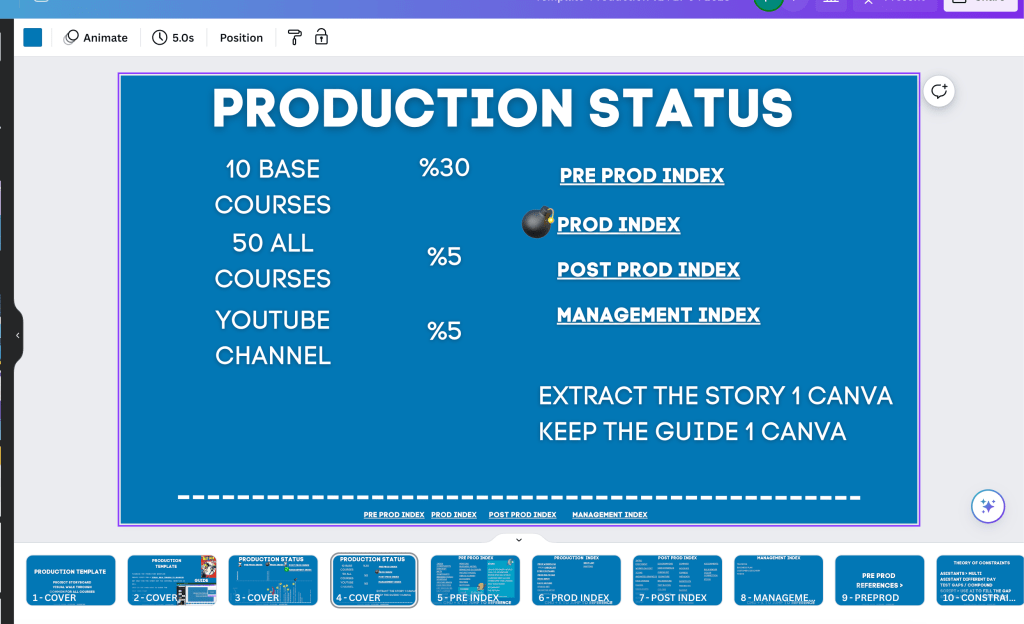The width and height of the screenshot is (1024, 624).
Task: Open page 6 - PROD INDEX thumbnail
Action: [x=576, y=580]
